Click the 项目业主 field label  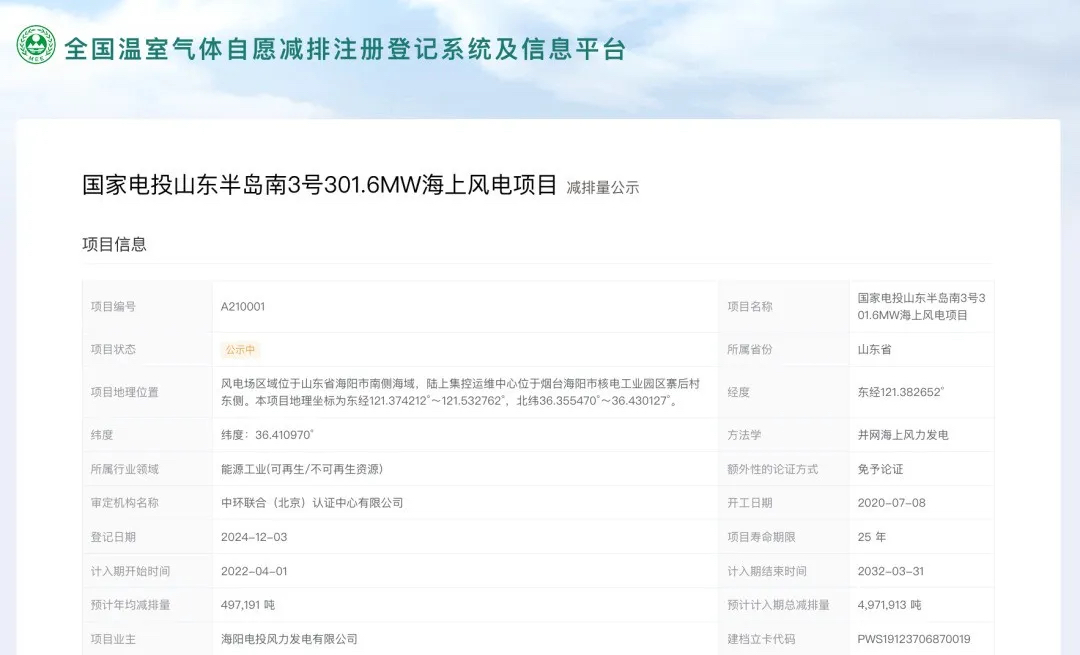[x=113, y=639]
